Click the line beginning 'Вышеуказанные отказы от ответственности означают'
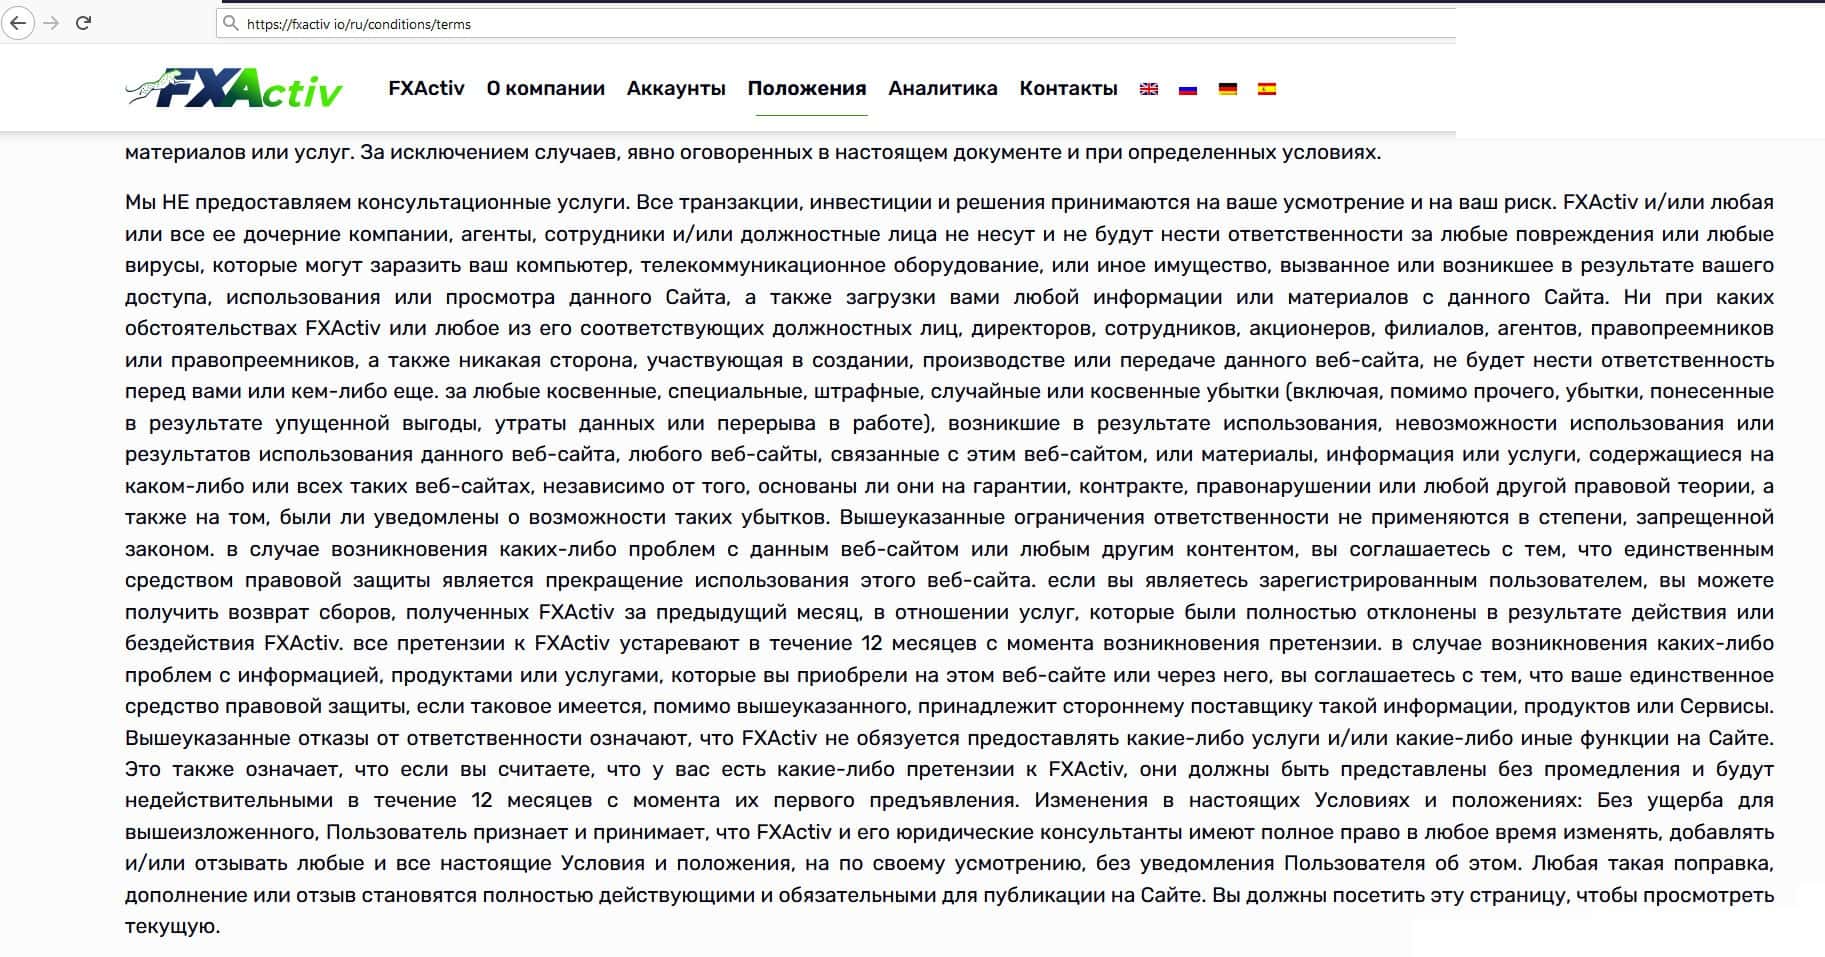The height and width of the screenshot is (957, 1825). point(949,738)
